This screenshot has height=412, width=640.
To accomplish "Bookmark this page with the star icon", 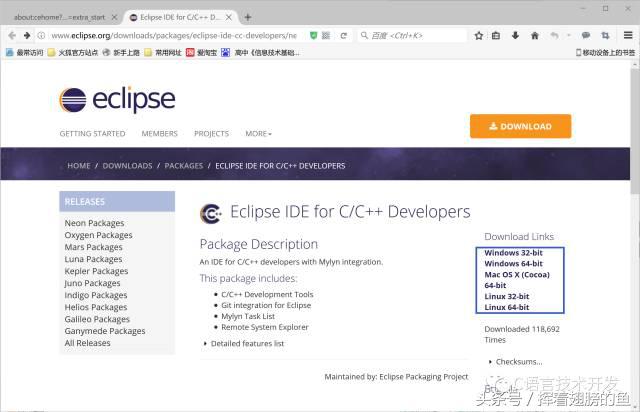I will [479, 36].
